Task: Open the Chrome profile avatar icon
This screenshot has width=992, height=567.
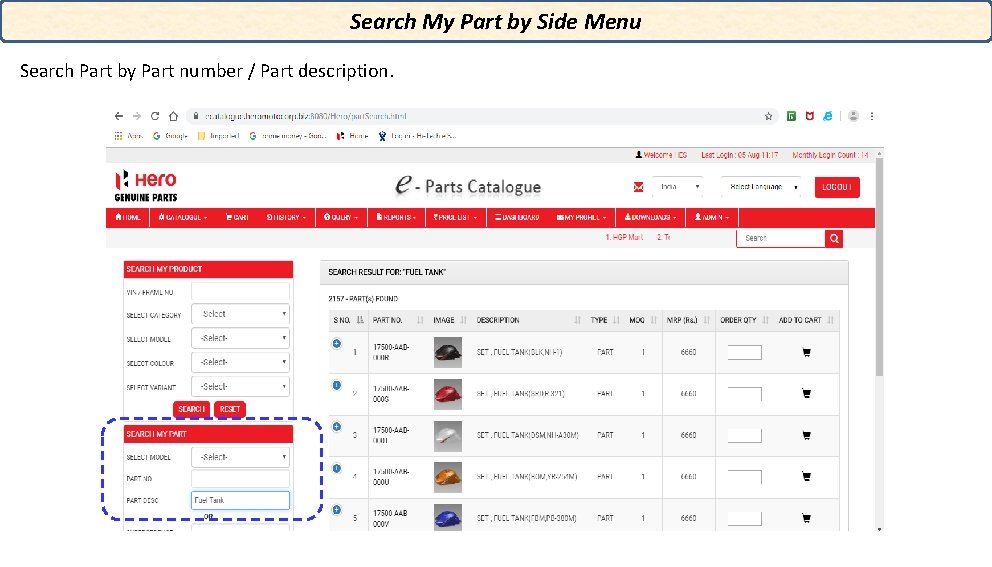Action: pos(853,116)
